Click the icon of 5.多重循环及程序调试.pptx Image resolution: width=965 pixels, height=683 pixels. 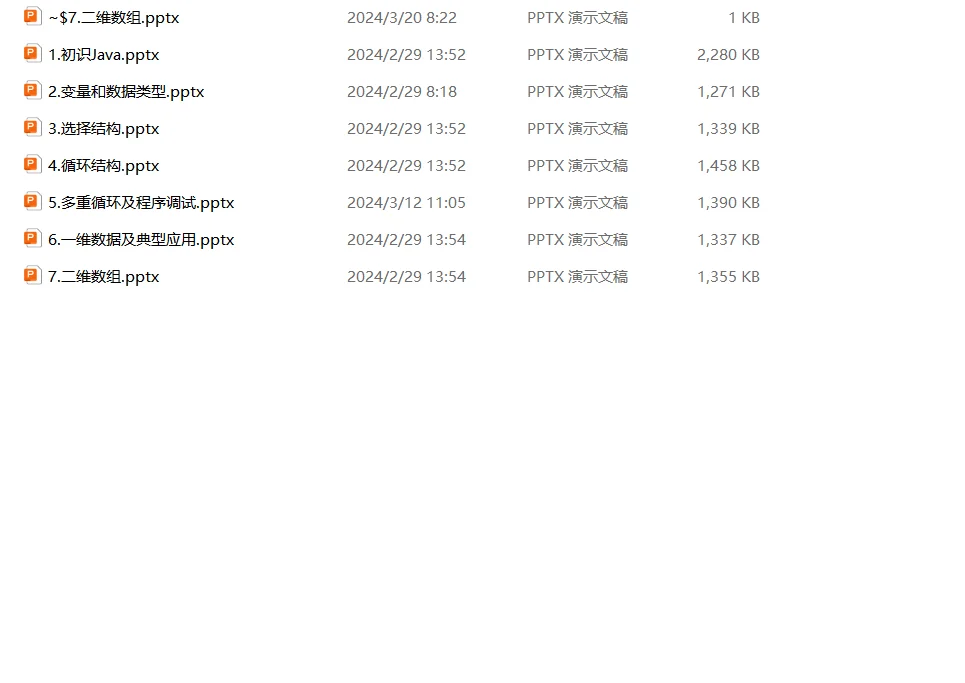(32, 201)
